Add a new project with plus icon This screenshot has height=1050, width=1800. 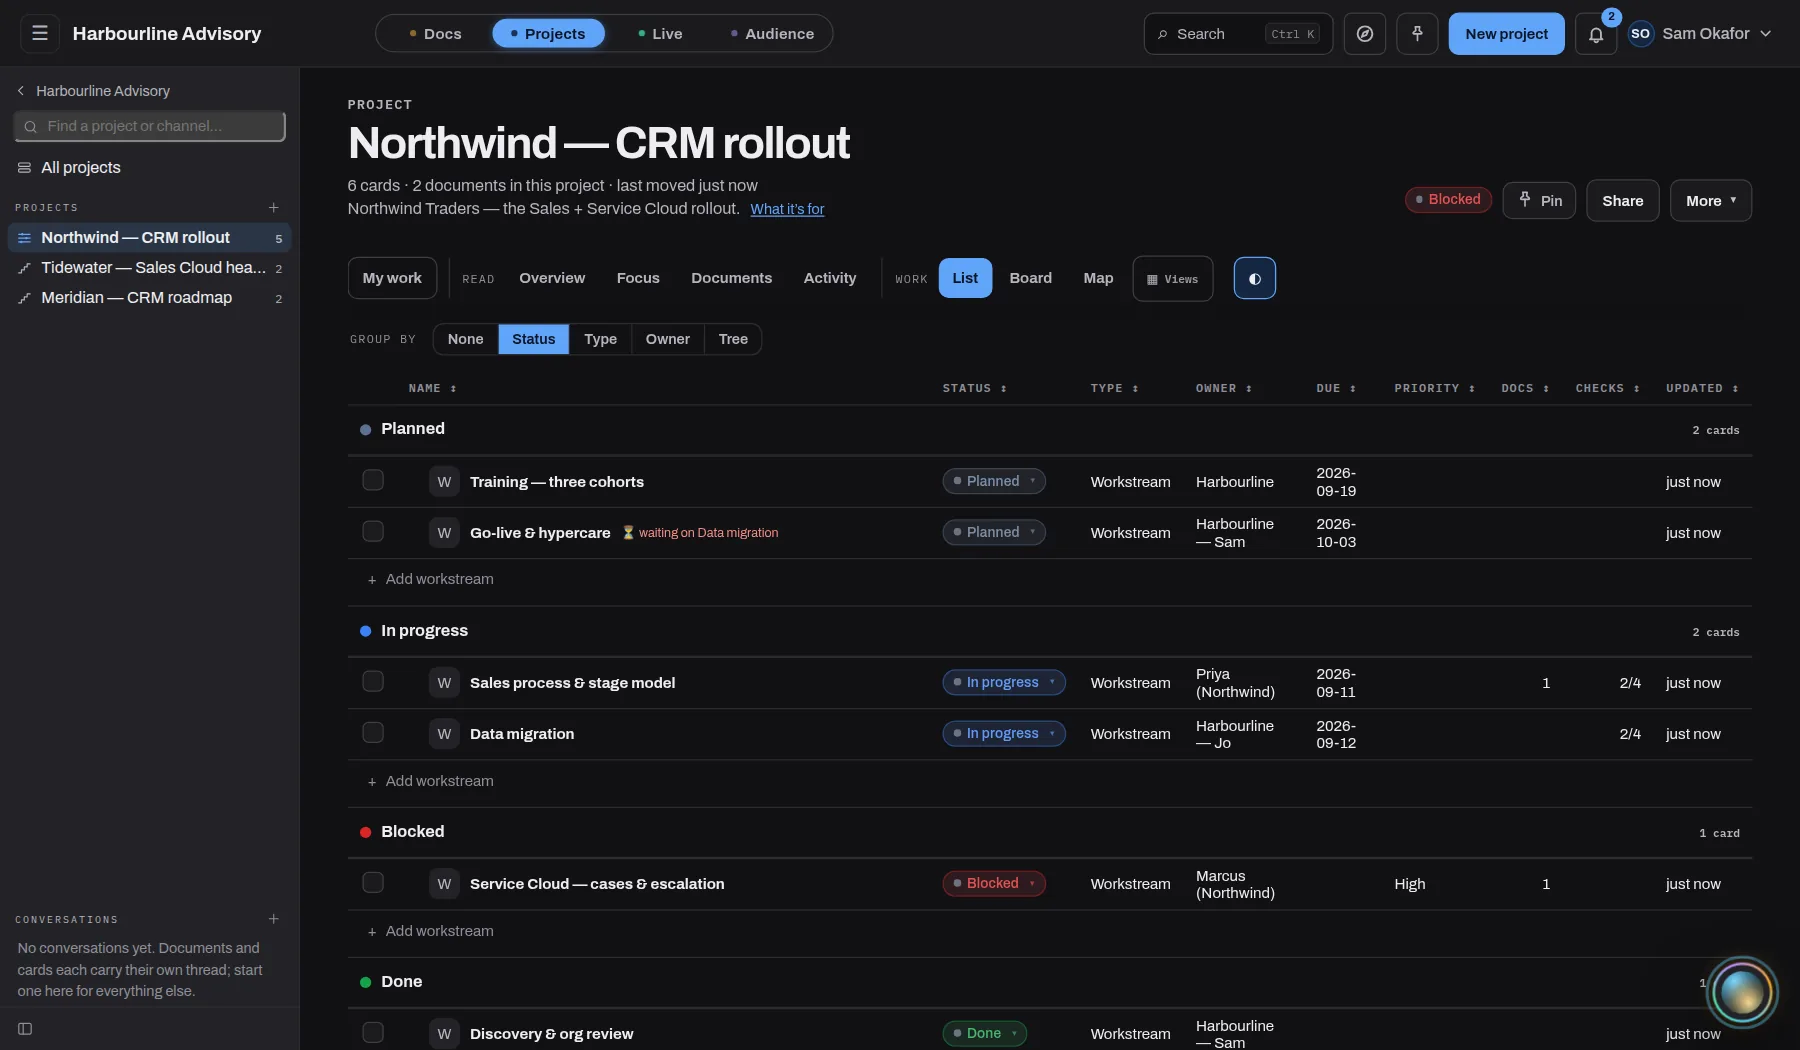[273, 207]
